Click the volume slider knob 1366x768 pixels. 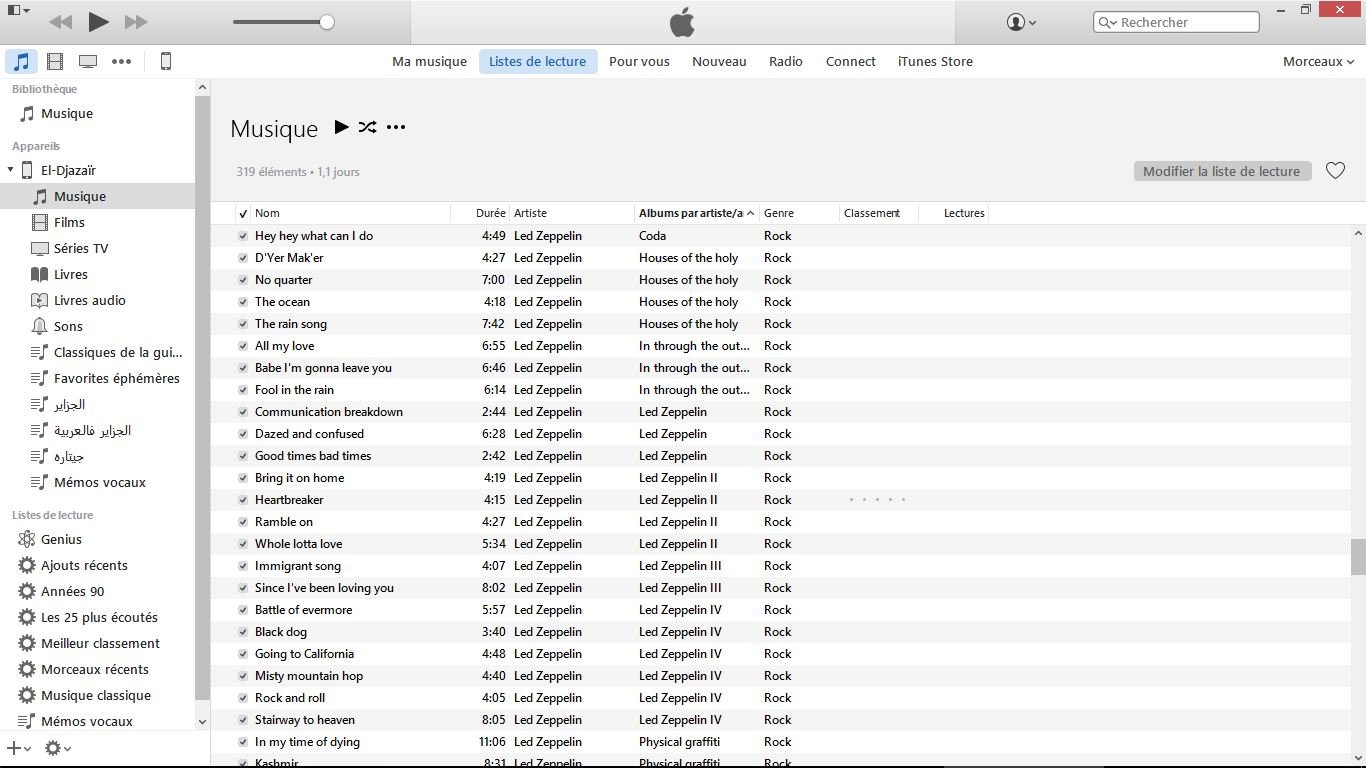click(x=327, y=22)
